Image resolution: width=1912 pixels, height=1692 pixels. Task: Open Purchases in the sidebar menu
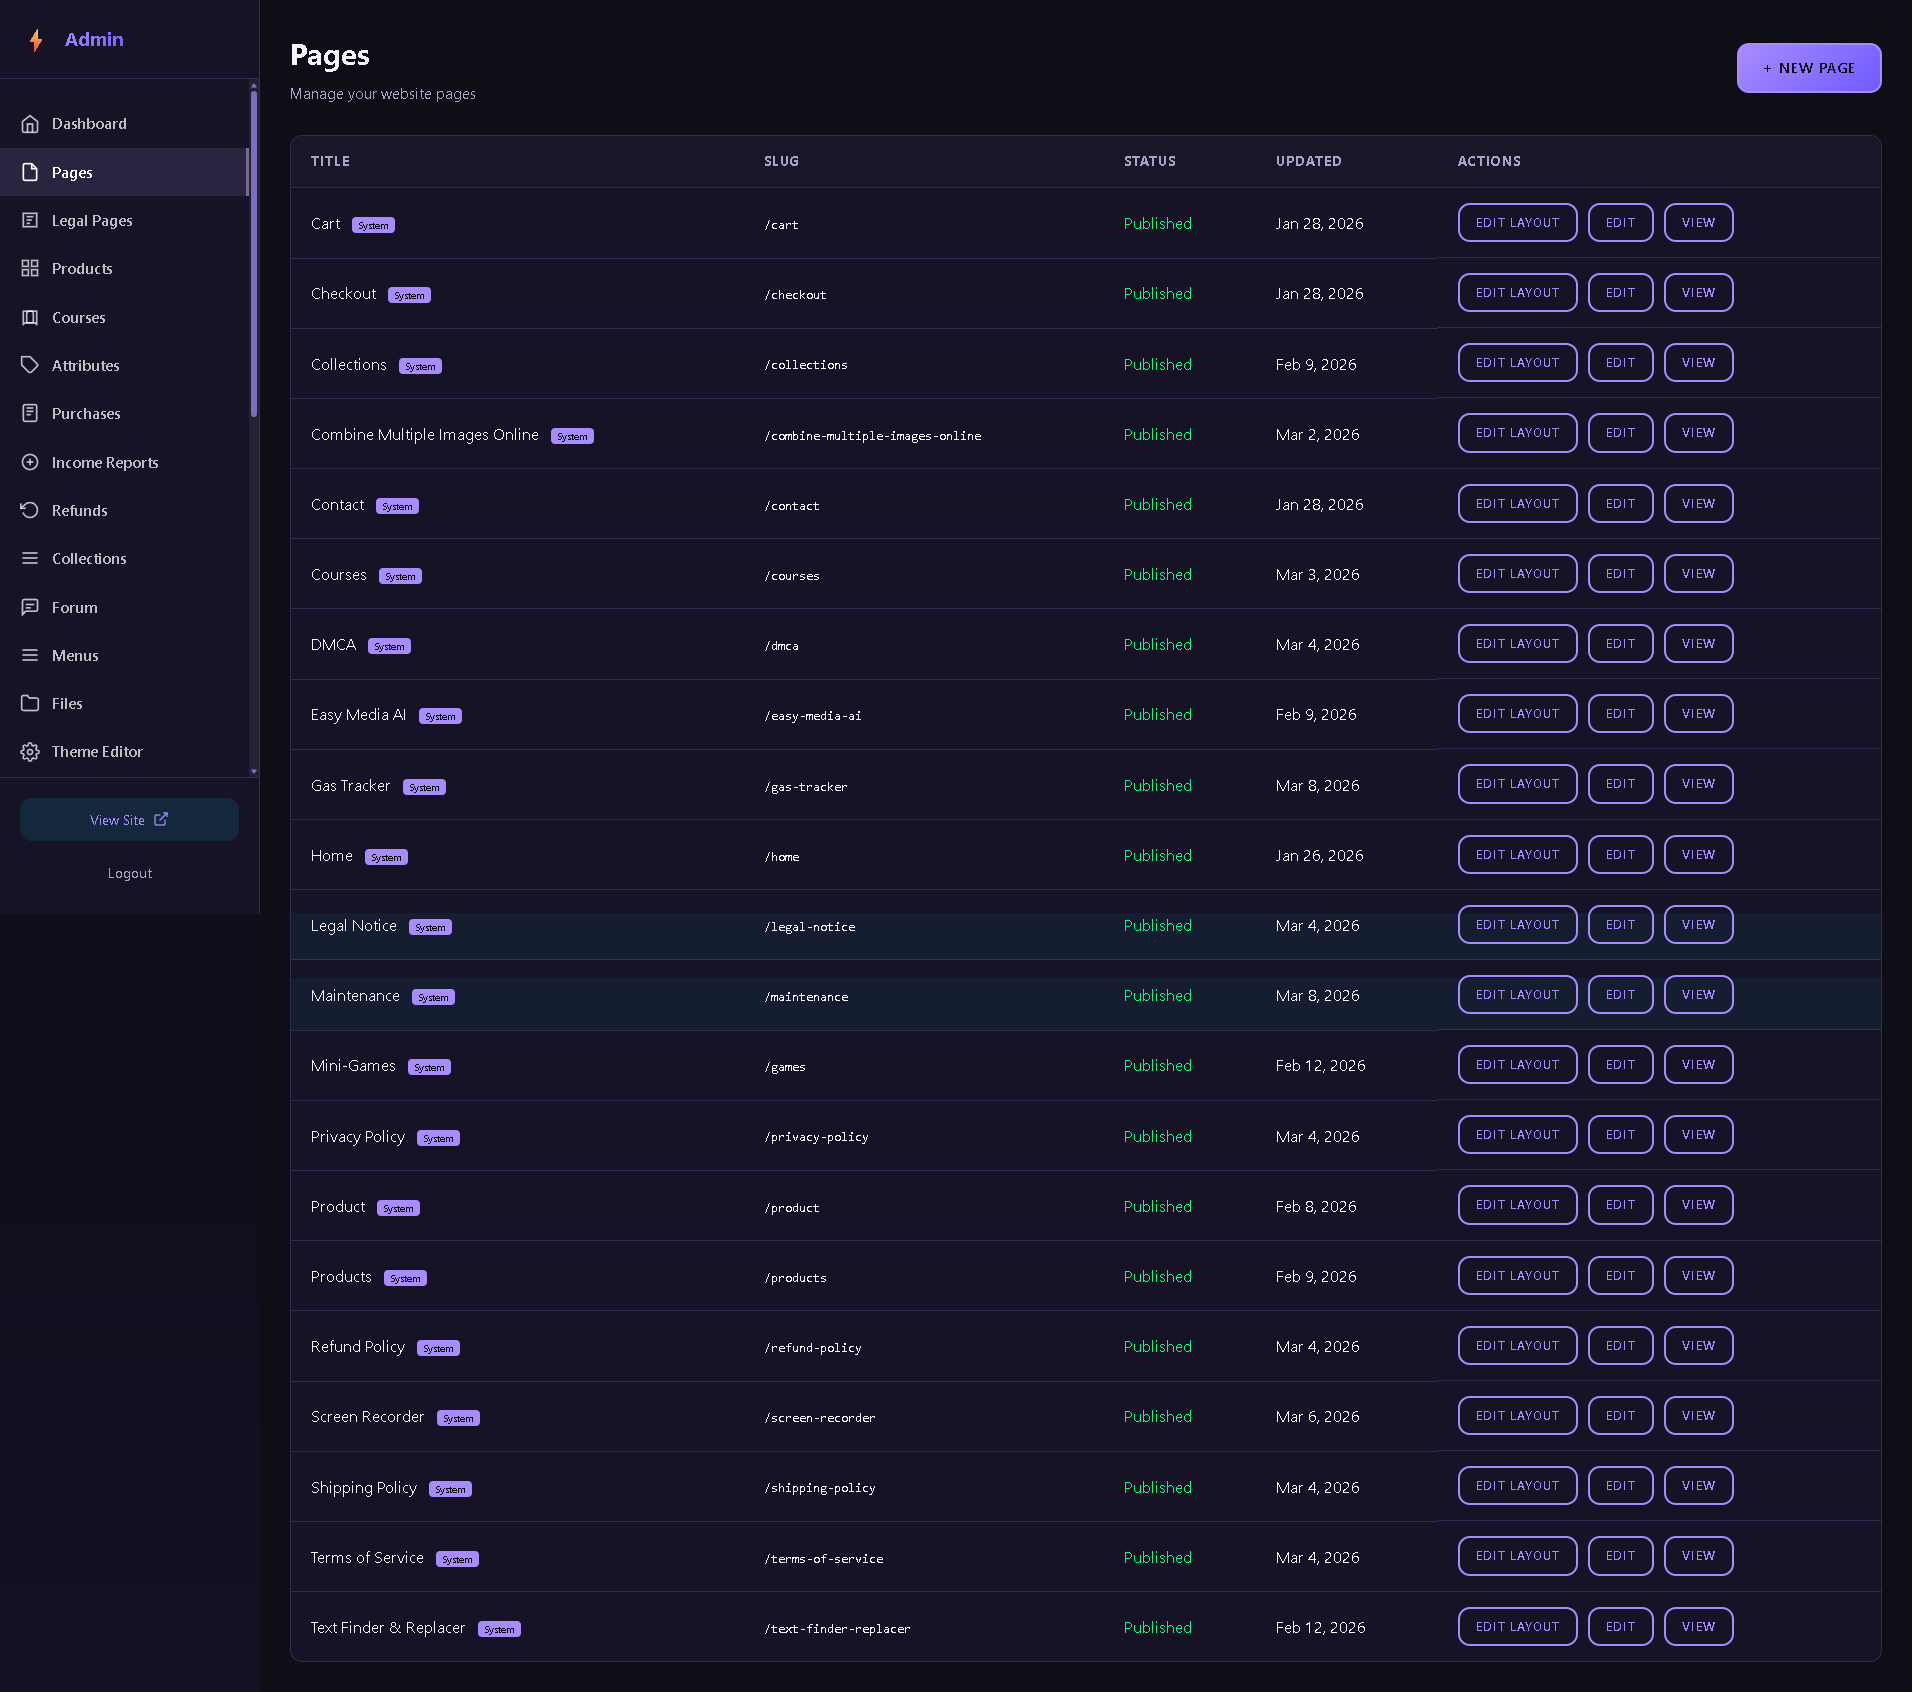[x=124, y=413]
